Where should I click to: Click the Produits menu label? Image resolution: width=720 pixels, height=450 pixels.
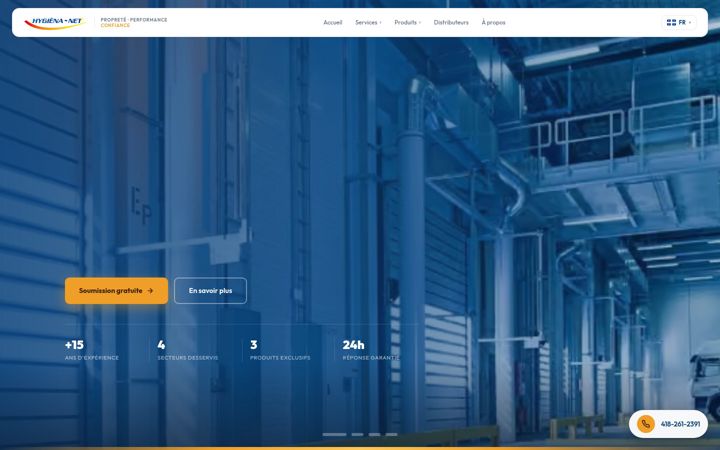(405, 22)
